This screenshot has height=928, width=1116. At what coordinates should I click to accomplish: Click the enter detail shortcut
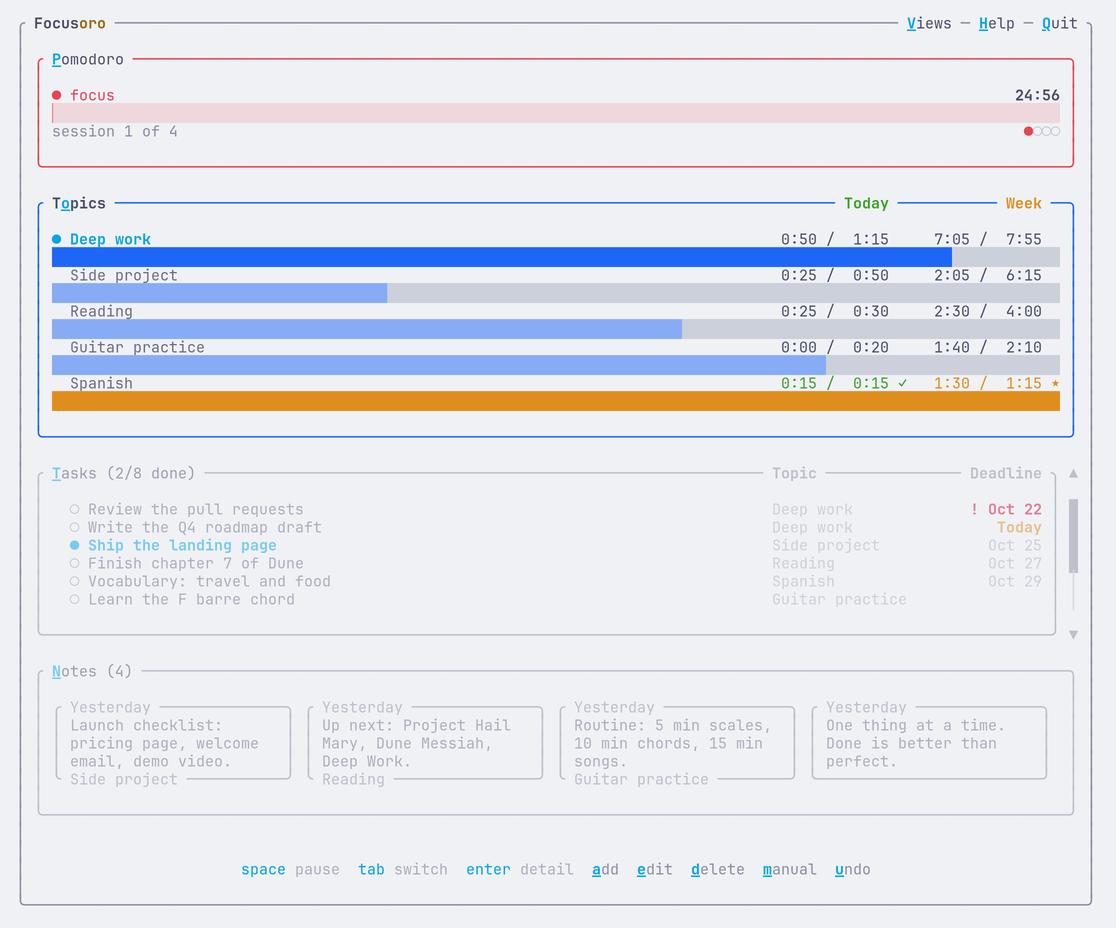520,870
